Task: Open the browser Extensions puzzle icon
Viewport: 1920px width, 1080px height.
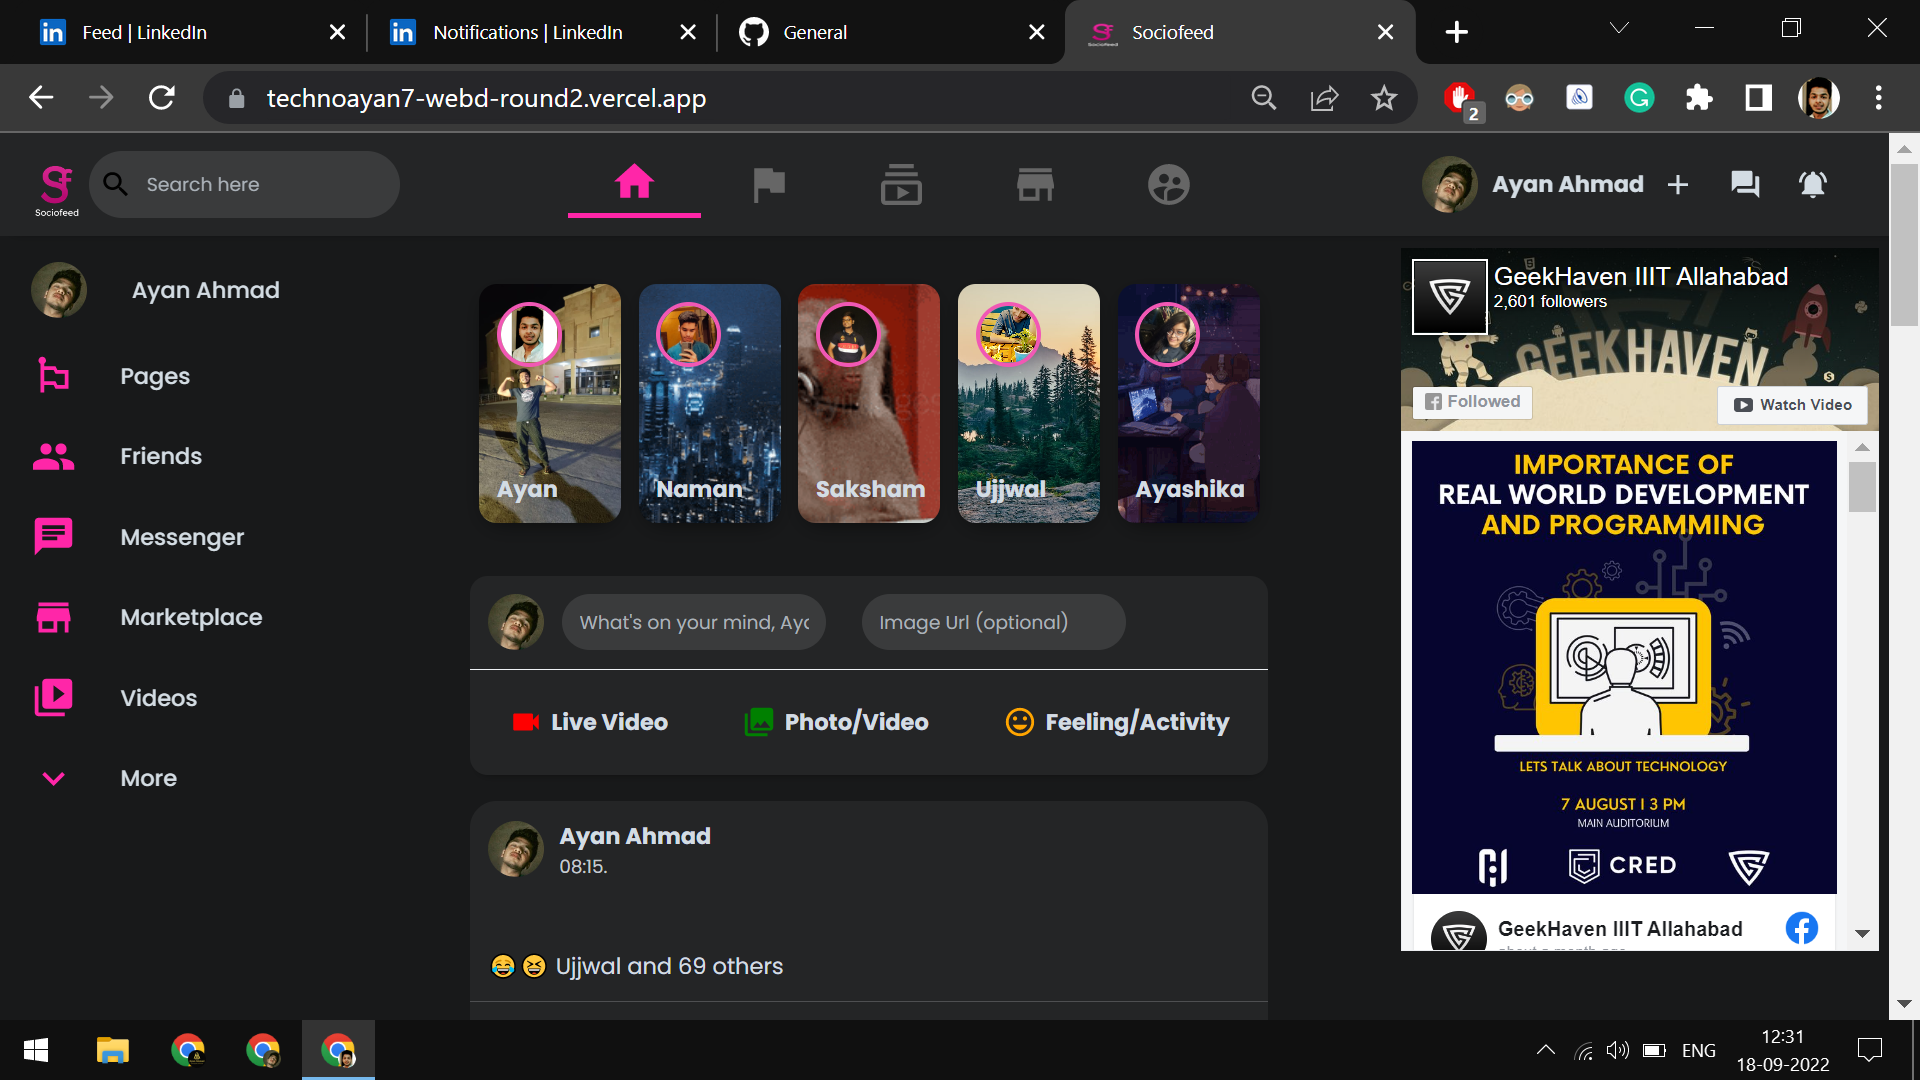Action: click(1698, 98)
